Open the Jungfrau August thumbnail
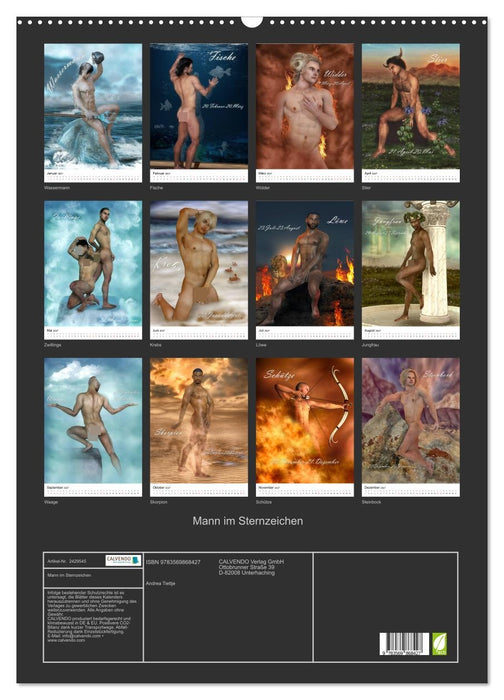The width and height of the screenshot is (504, 700). tap(411, 270)
